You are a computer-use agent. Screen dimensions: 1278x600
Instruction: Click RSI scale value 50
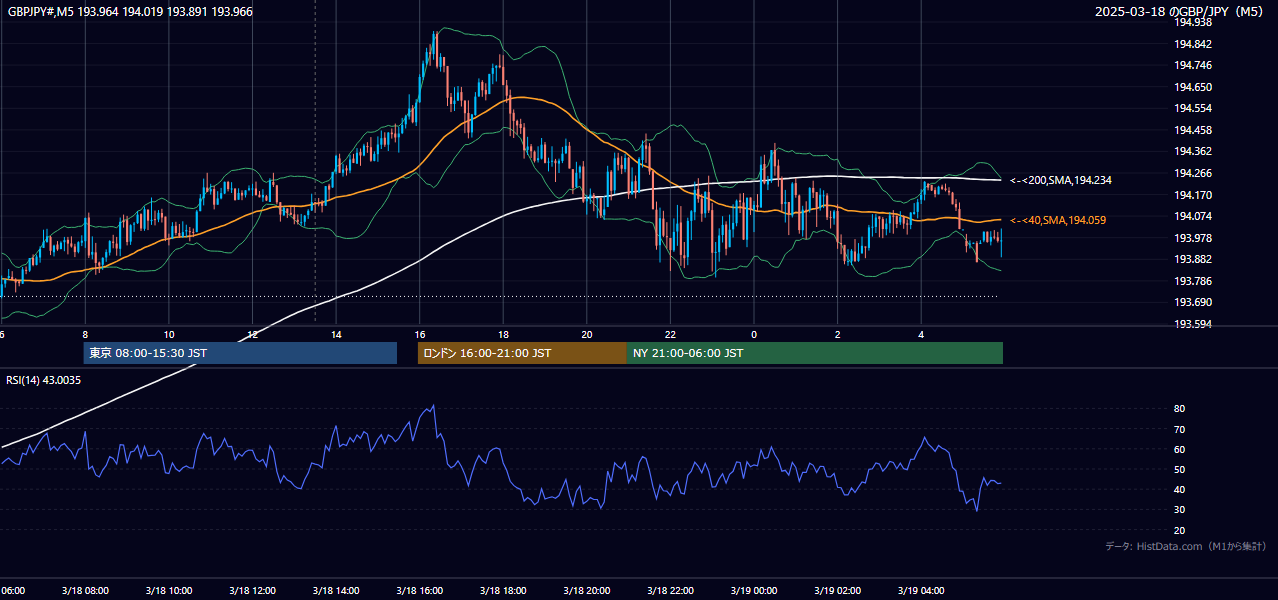1179,469
